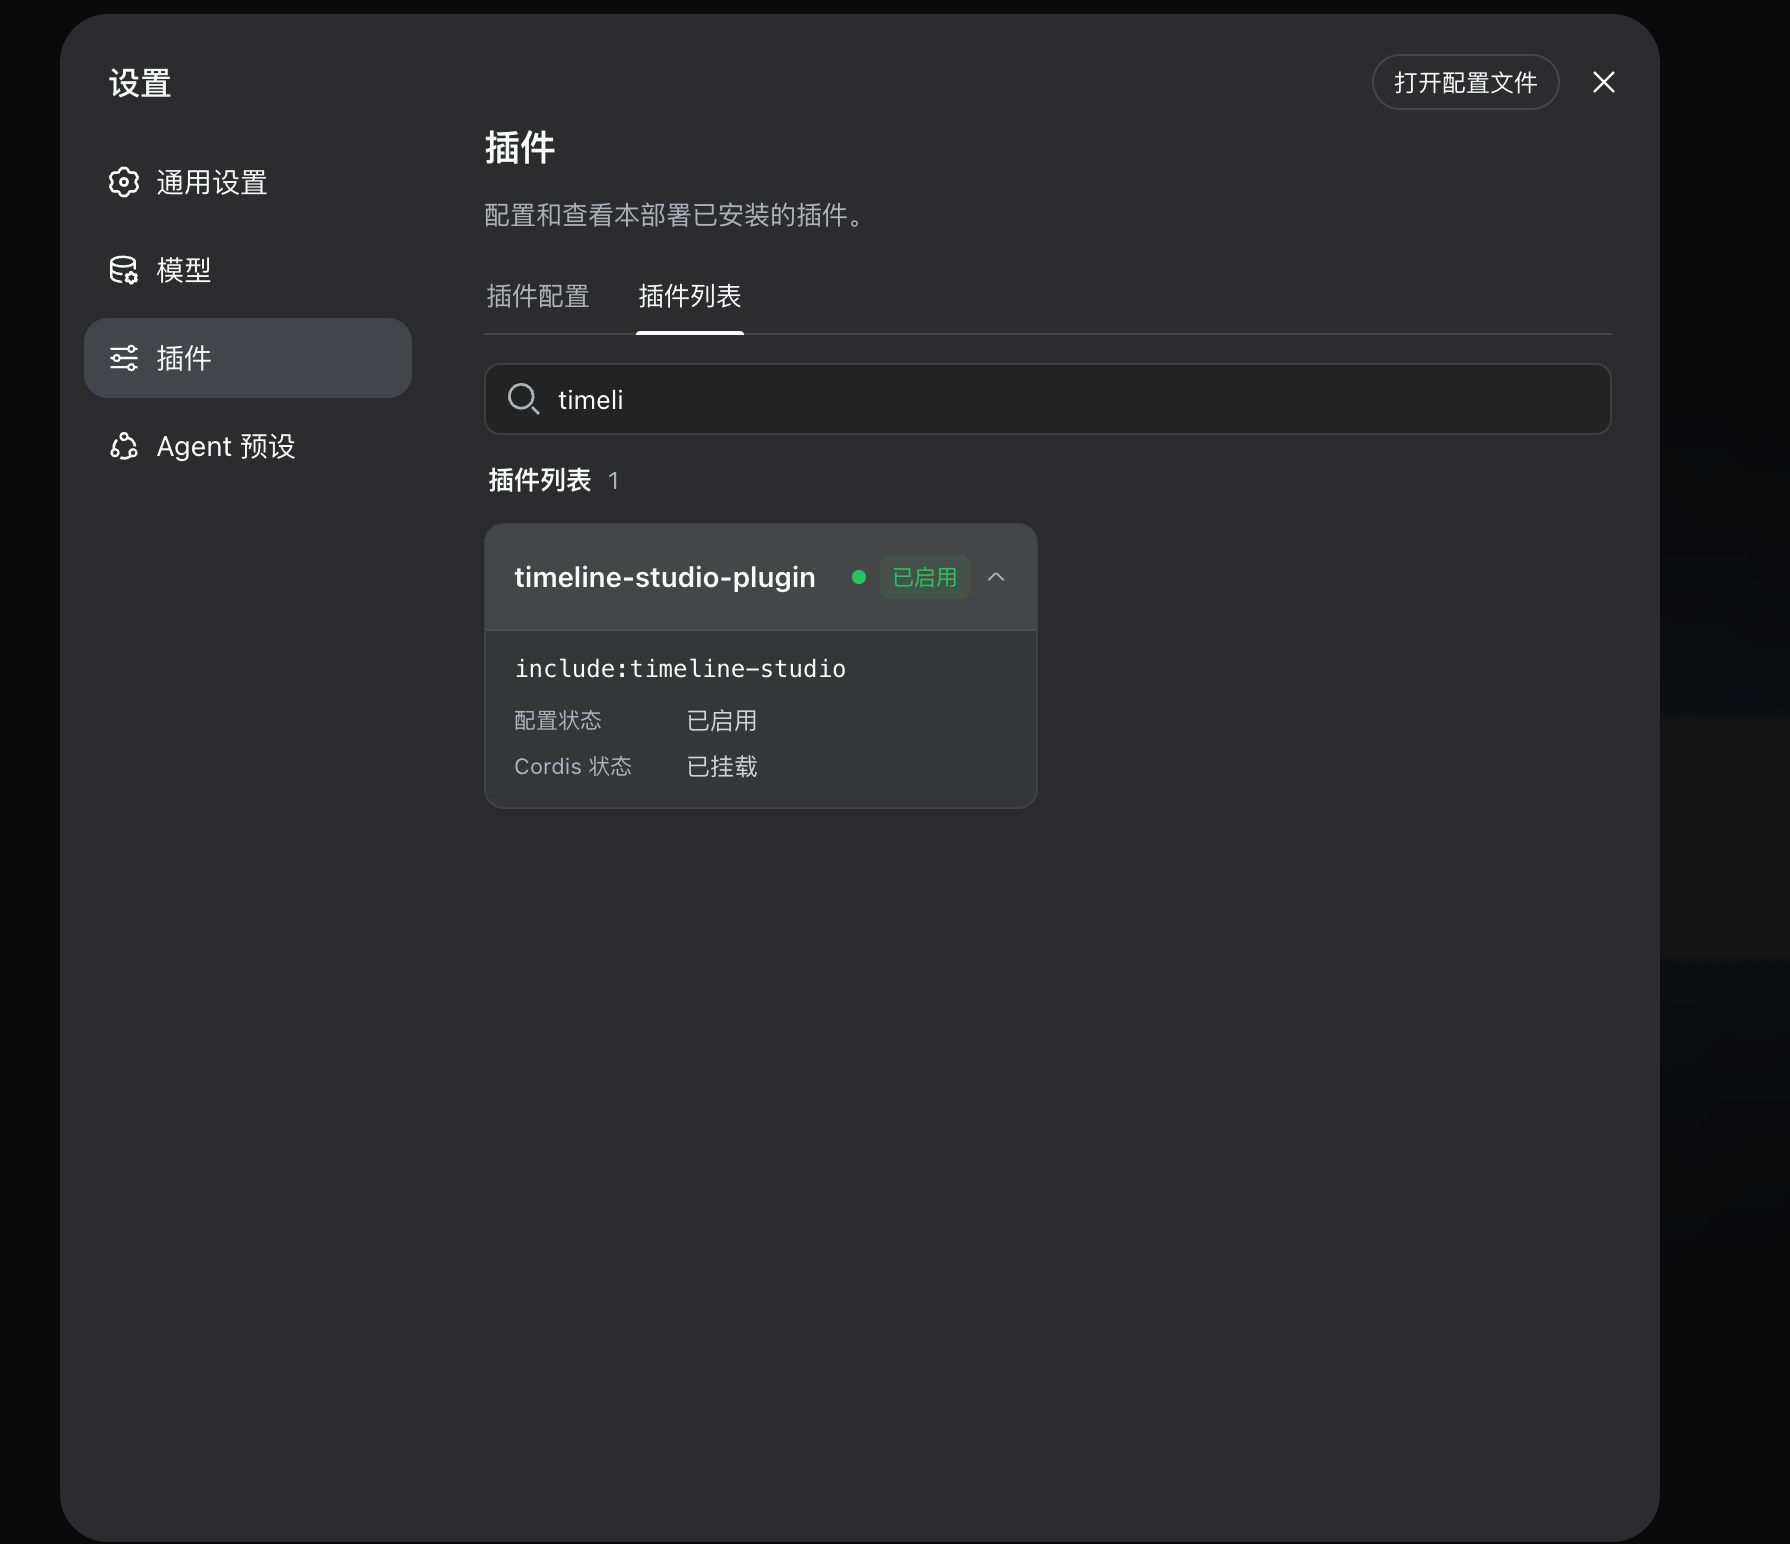Click the gear icon beside 通用设置

[124, 182]
